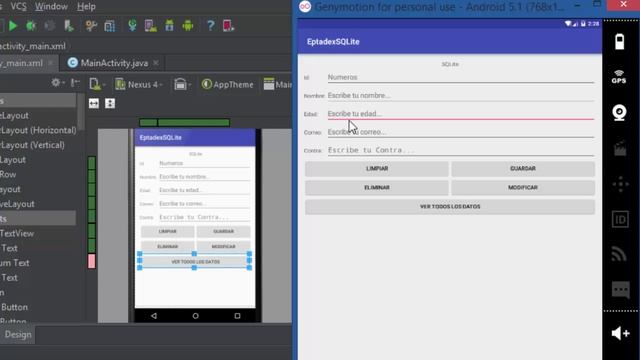Open the Window menu

[51, 7]
